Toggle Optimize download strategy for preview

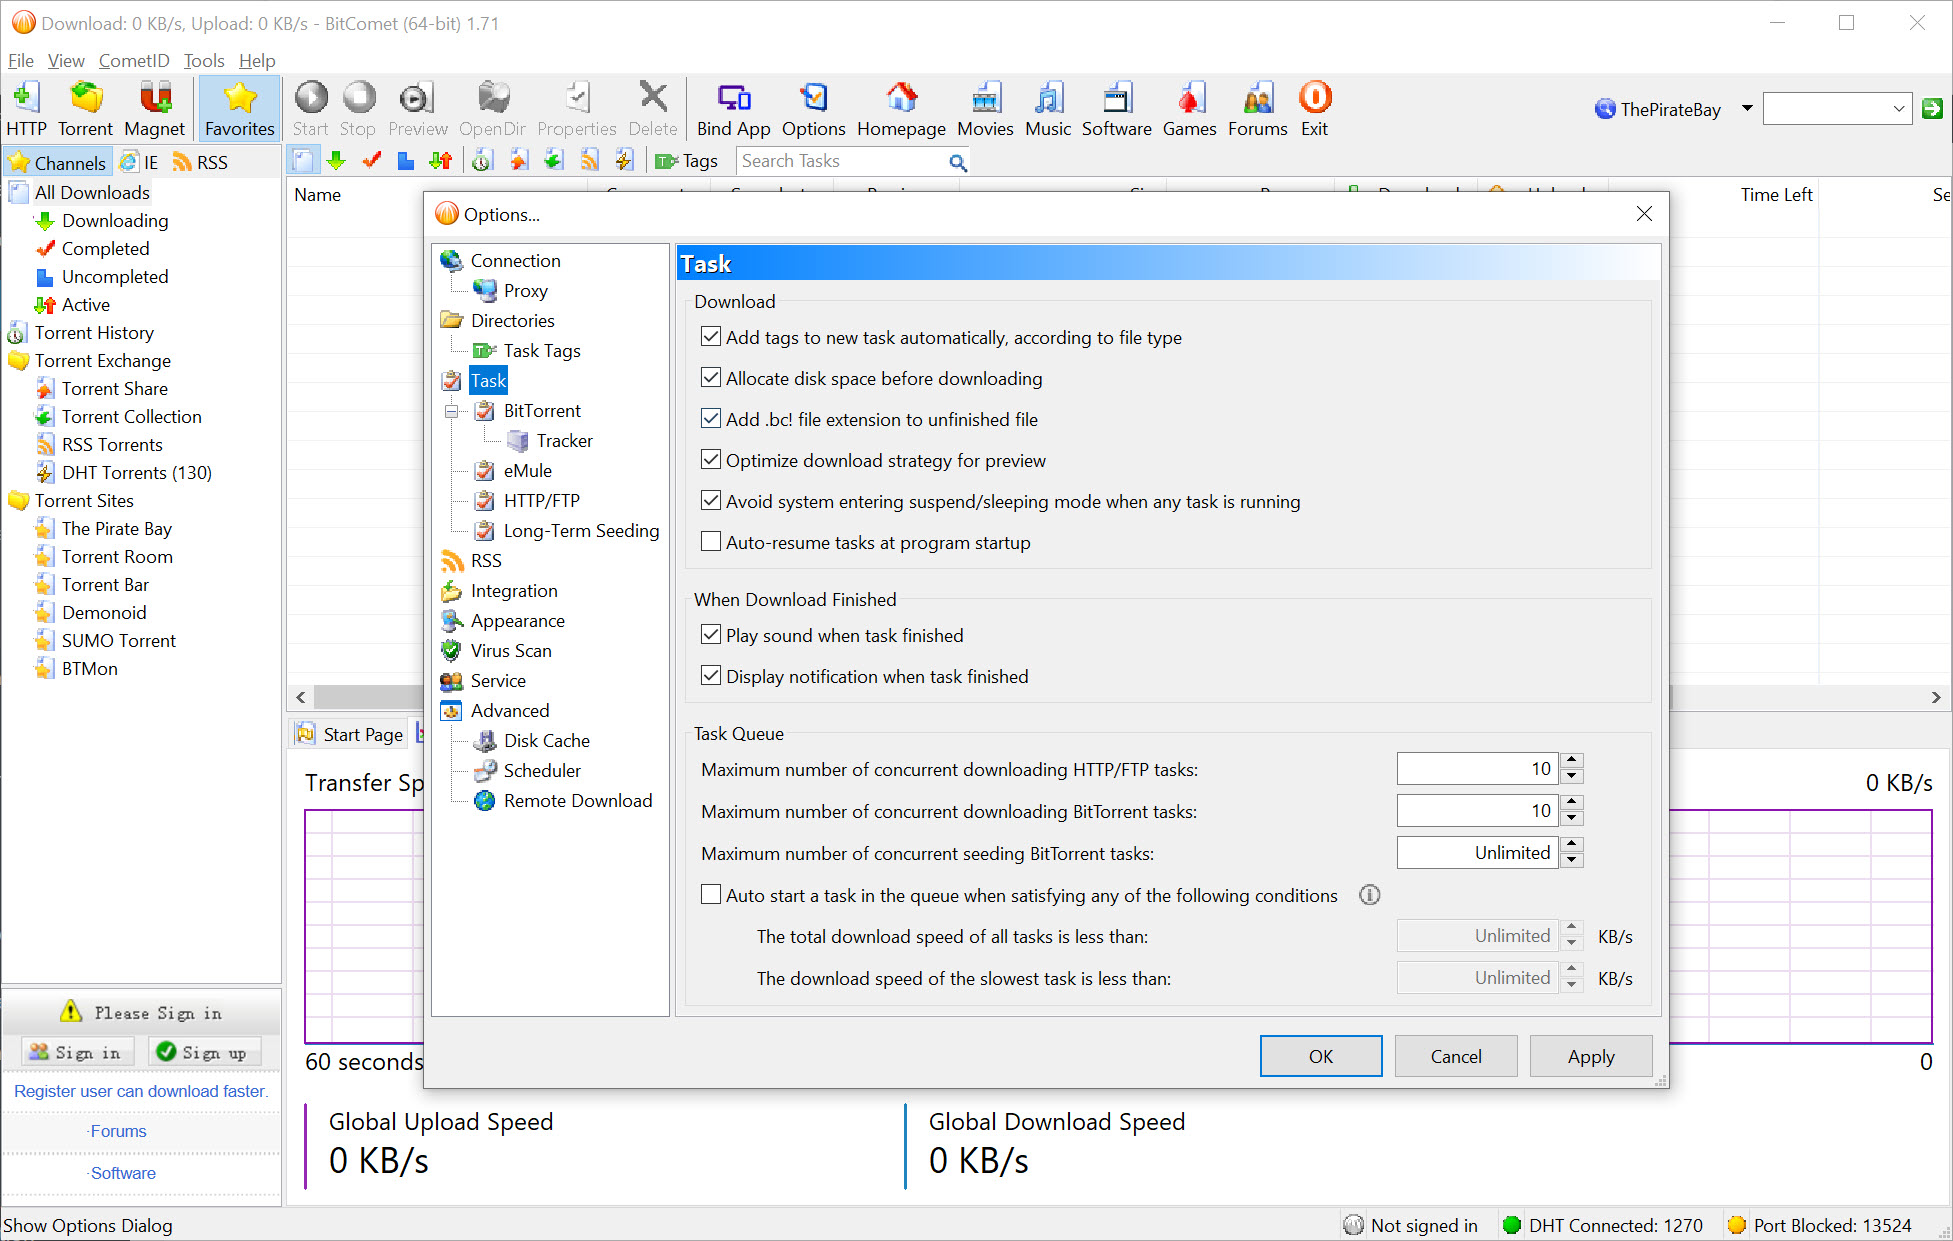pos(711,460)
